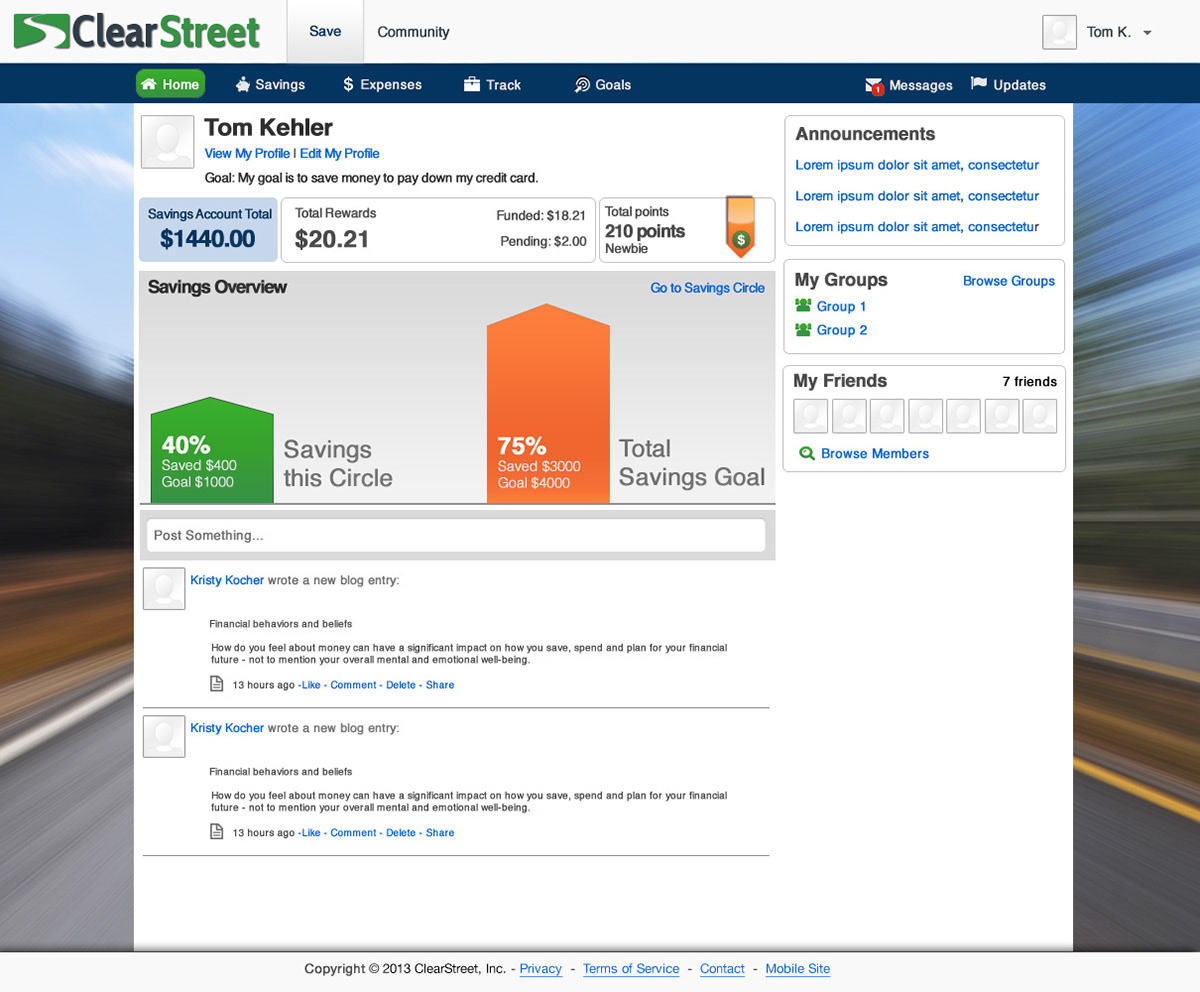Click the Updates flag icon
The width and height of the screenshot is (1200, 992).
coord(979,85)
